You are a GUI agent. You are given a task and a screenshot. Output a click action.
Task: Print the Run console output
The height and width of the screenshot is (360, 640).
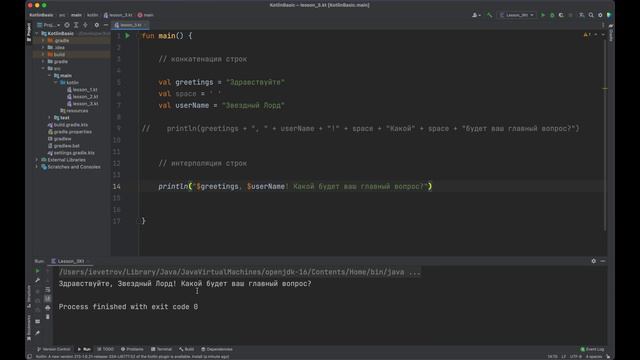[48, 307]
